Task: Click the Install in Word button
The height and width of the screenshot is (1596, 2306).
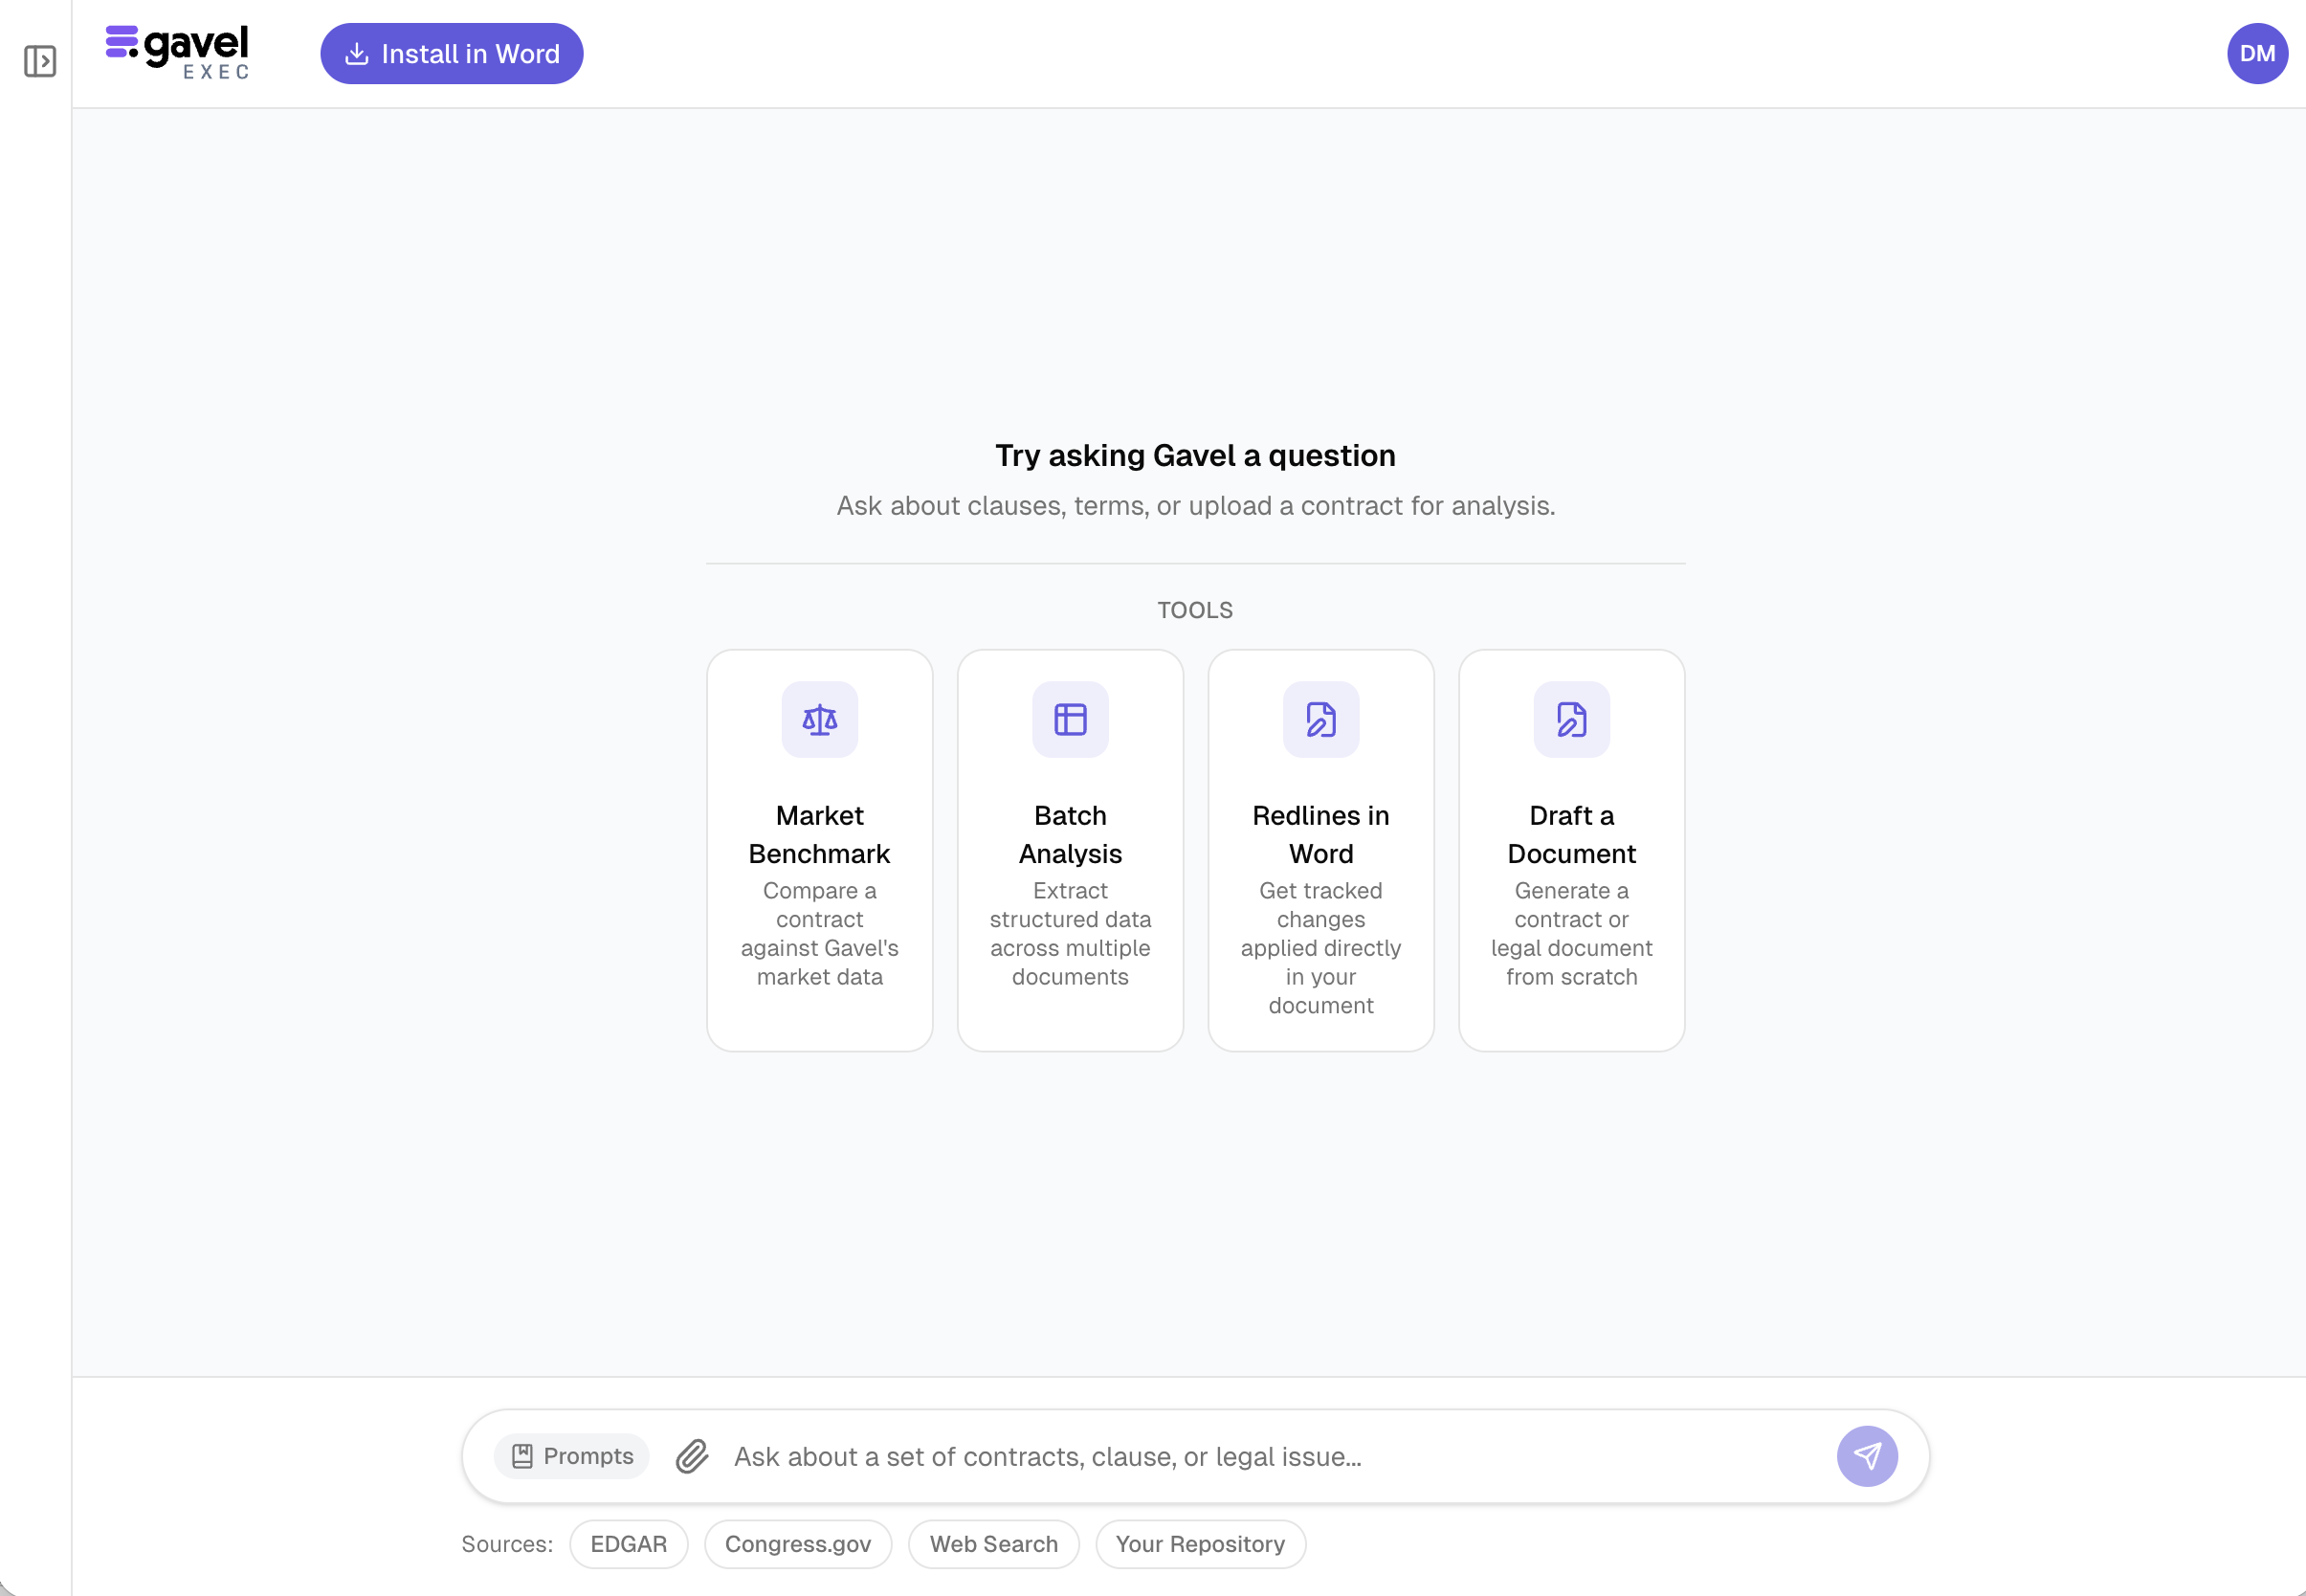Action: [452, 54]
